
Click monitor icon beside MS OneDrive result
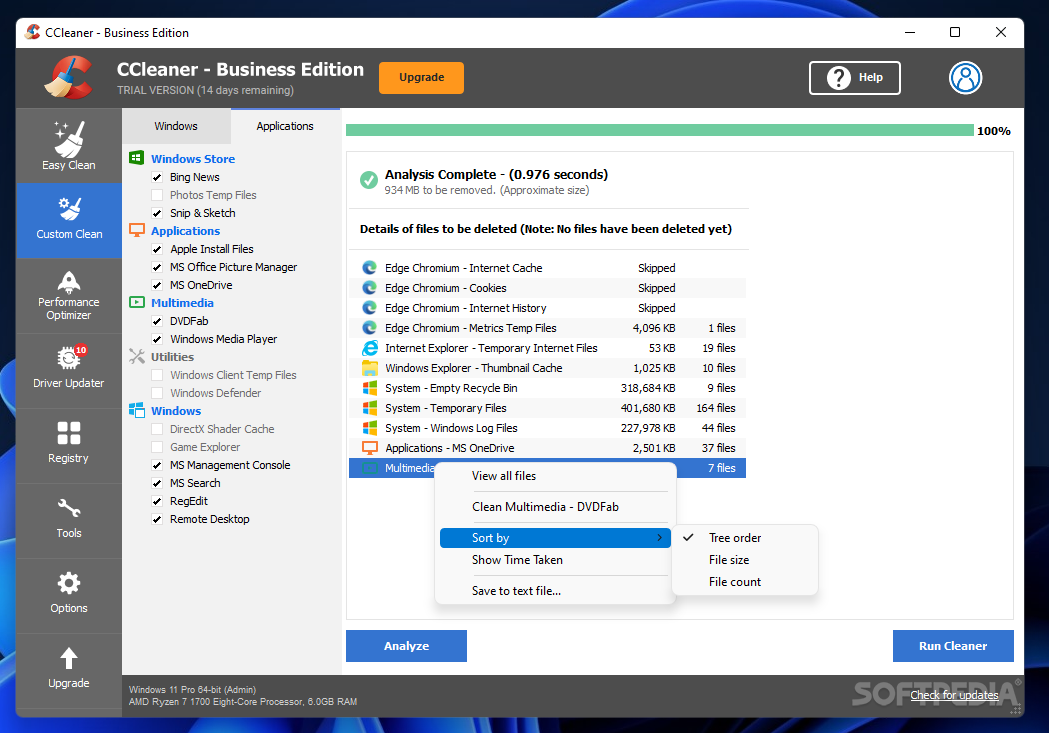[369, 447]
